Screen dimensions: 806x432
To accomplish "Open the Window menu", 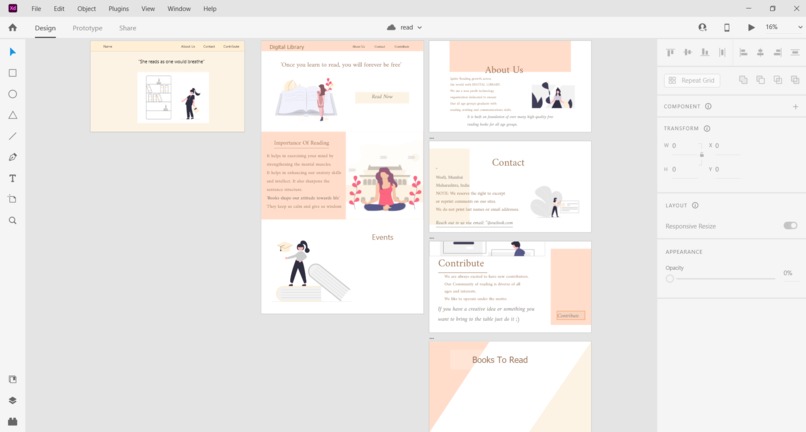I will tap(179, 9).
